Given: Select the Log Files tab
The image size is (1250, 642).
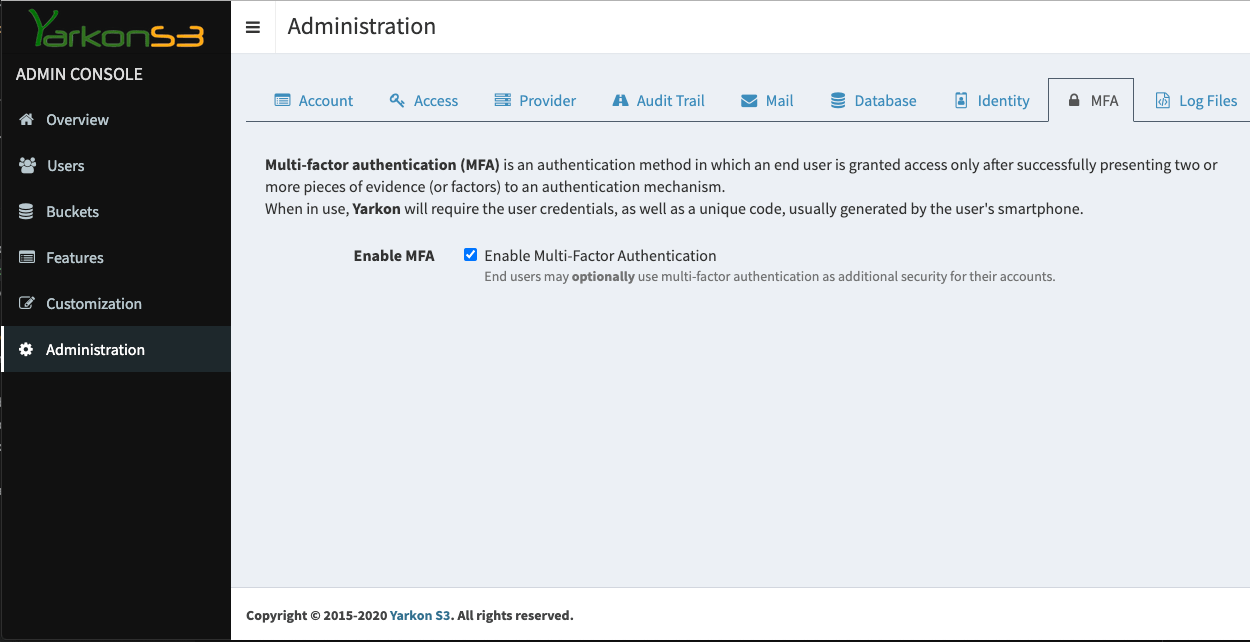Looking at the screenshot, I should click(x=1196, y=101).
